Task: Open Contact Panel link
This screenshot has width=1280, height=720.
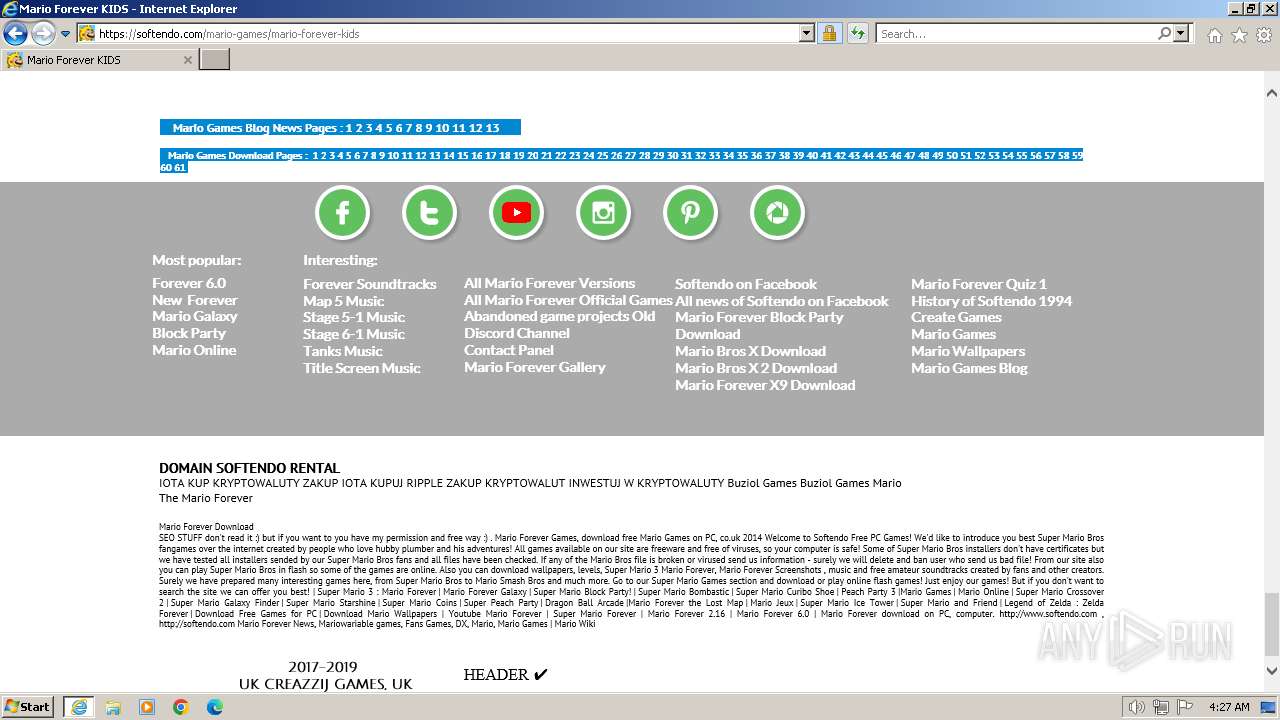Action: click(509, 350)
